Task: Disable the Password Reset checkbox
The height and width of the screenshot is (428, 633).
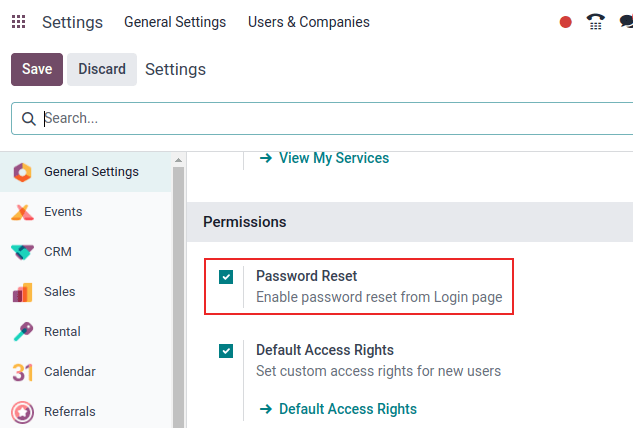Action: (x=226, y=277)
